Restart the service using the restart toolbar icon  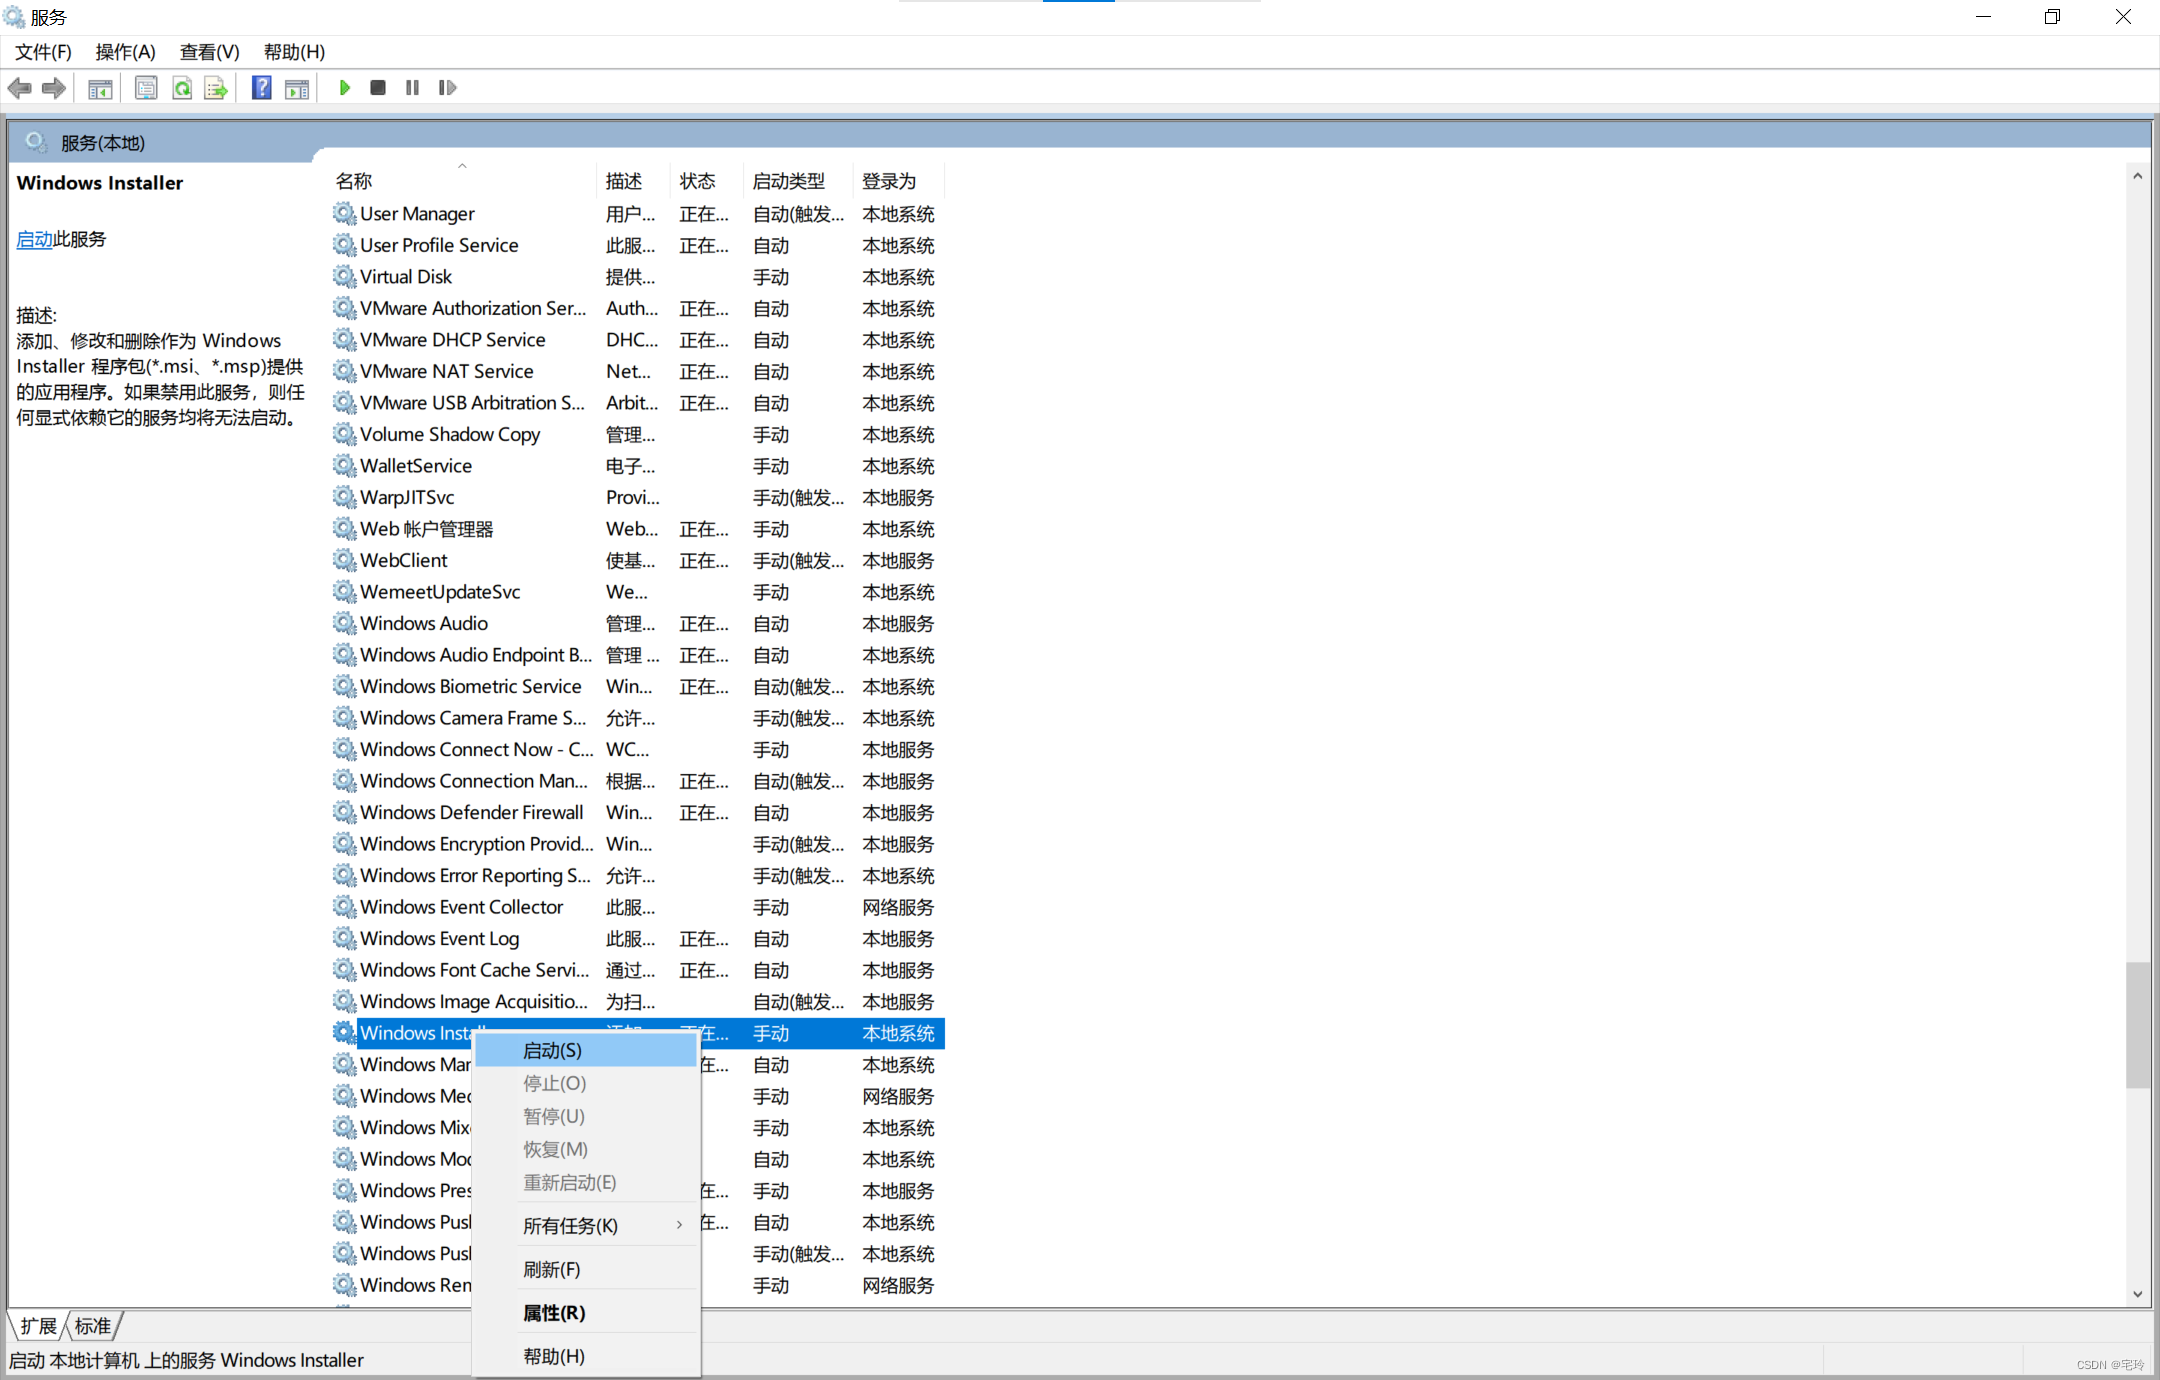coord(447,88)
